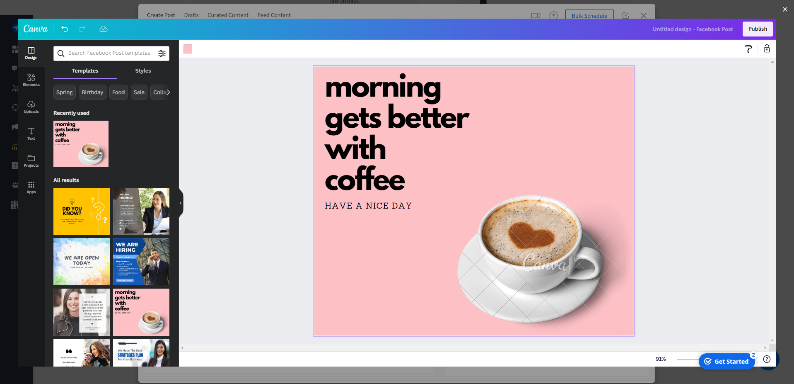This screenshot has height=384, width=794.
Task: Open the Projects folder panel
Action: (x=31, y=161)
